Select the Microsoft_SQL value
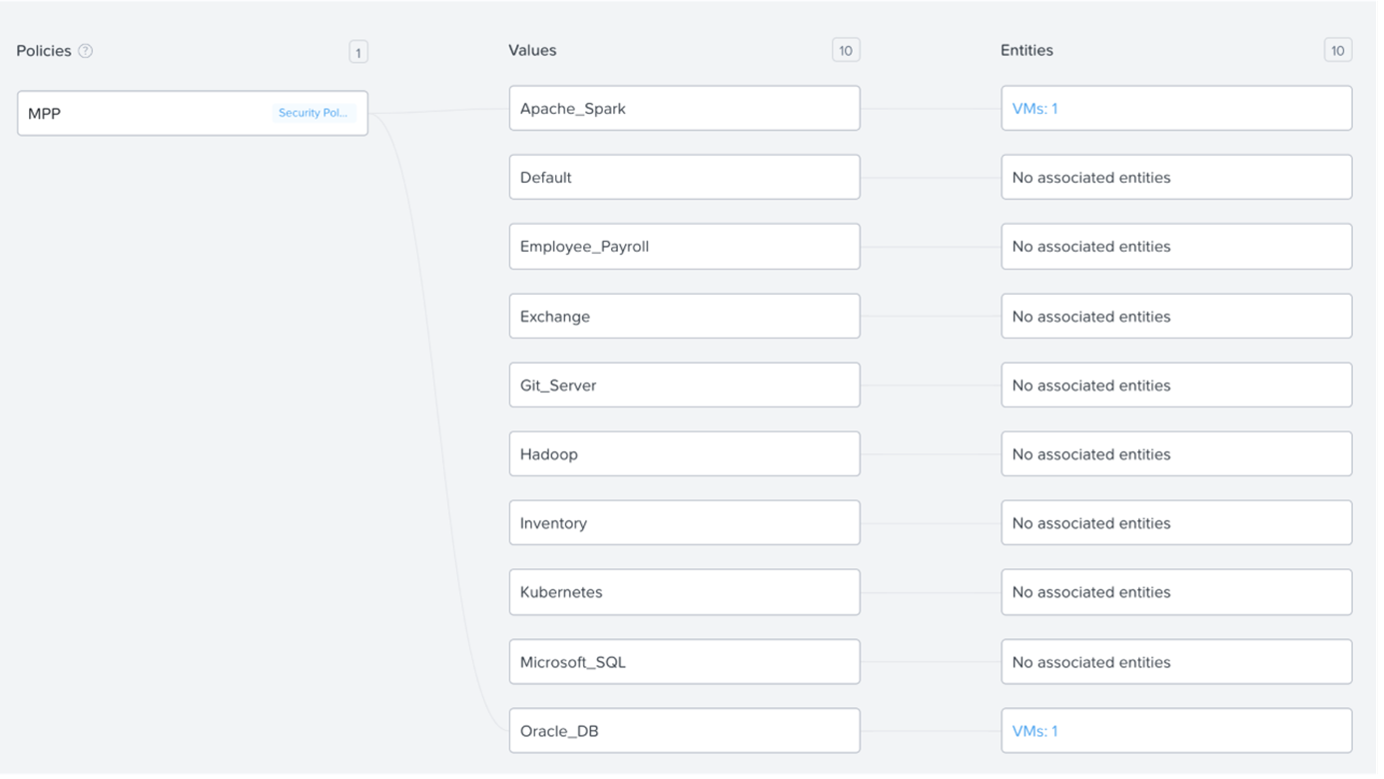The width and height of the screenshot is (1384, 779). (x=684, y=662)
